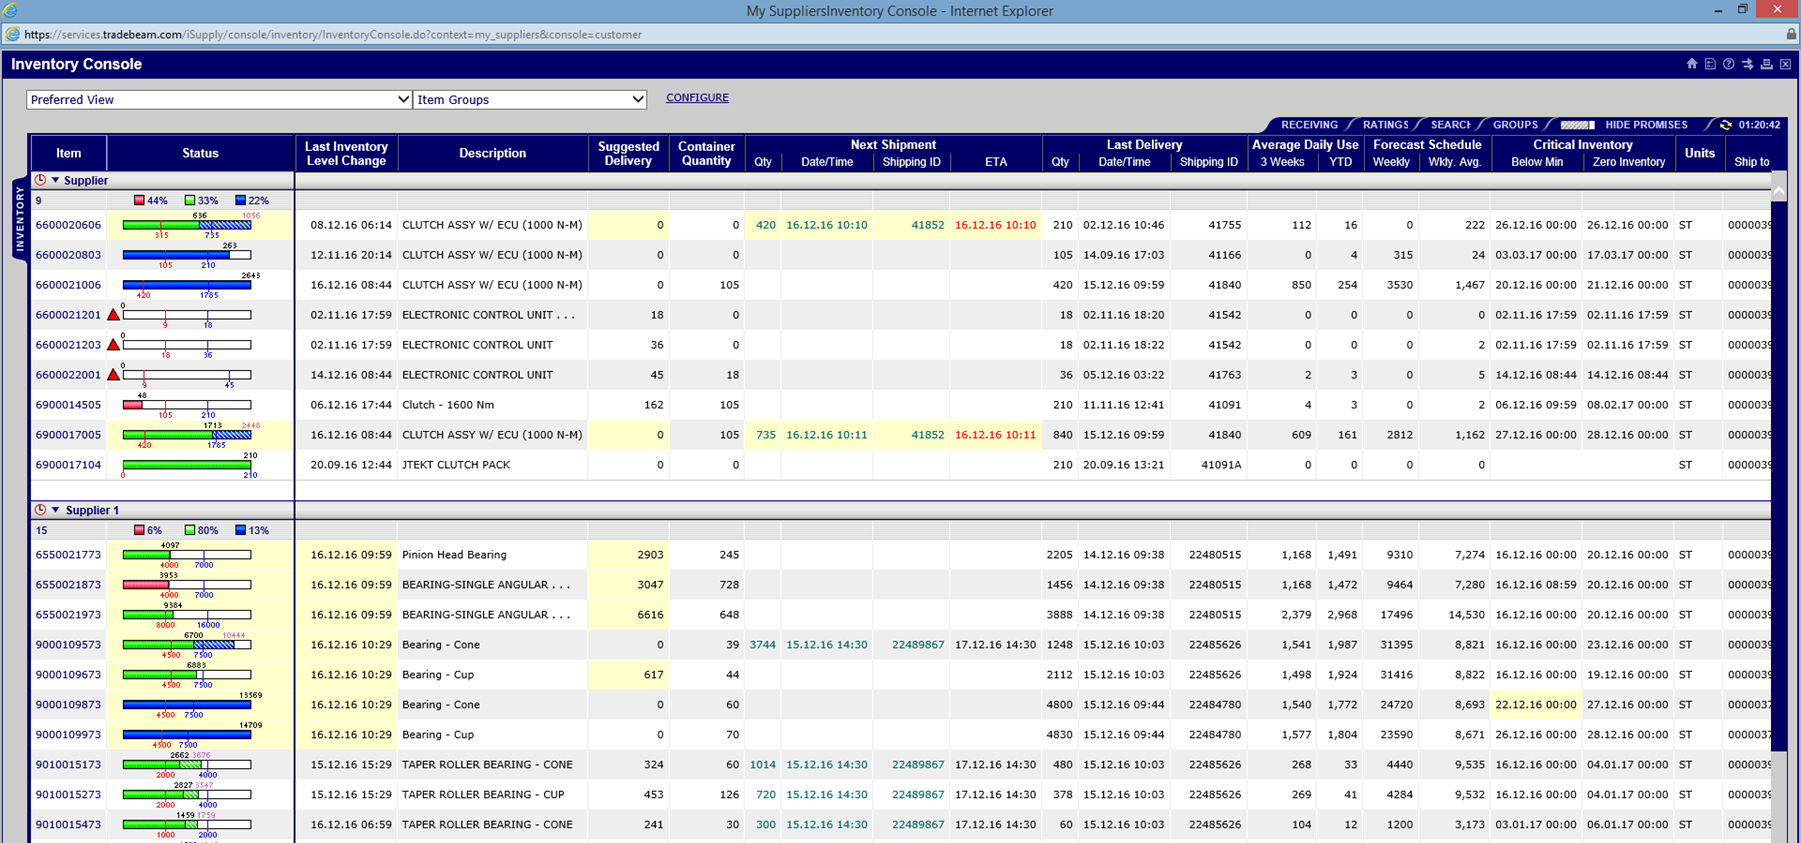Click the yellow refresh icon beside the timer

pyautogui.click(x=1725, y=125)
